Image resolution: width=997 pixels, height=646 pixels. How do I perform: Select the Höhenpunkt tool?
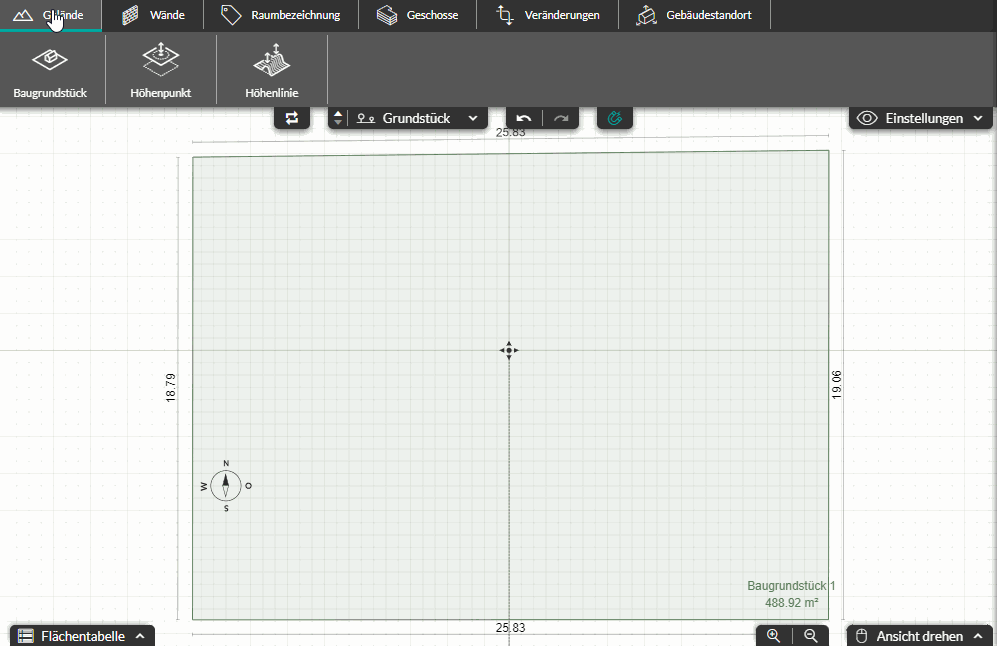(161, 70)
